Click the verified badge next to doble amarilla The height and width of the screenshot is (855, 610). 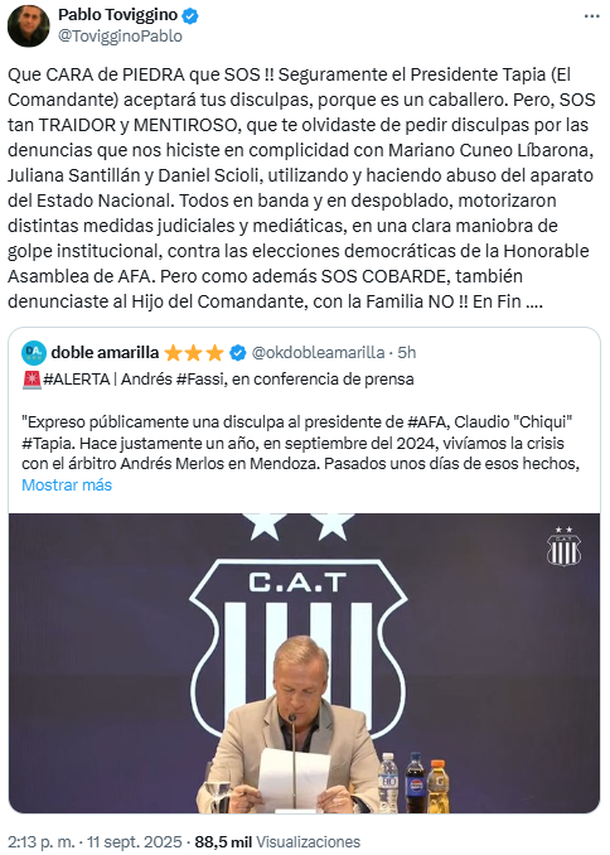pyautogui.click(x=238, y=352)
